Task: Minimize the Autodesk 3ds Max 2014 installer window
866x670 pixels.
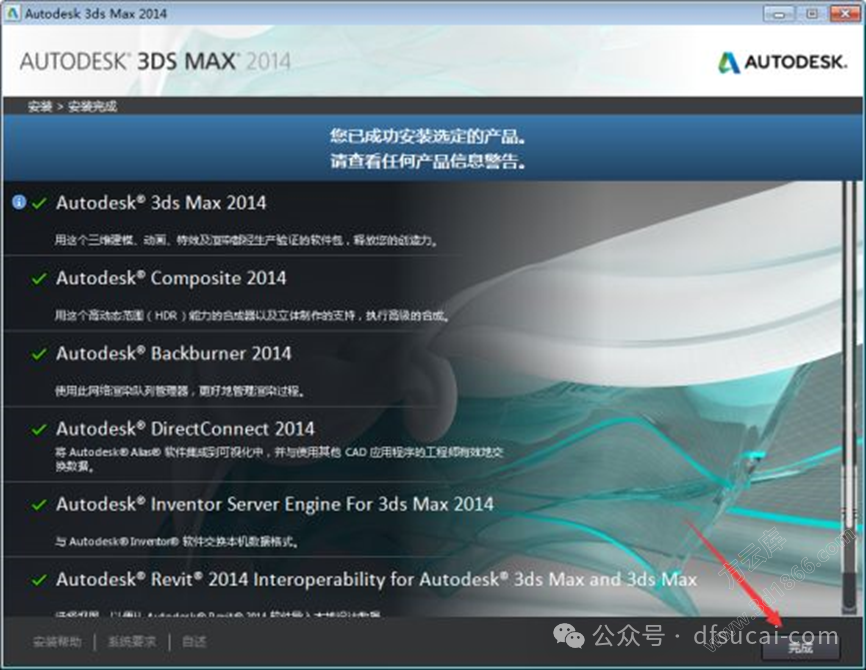Action: click(x=779, y=13)
